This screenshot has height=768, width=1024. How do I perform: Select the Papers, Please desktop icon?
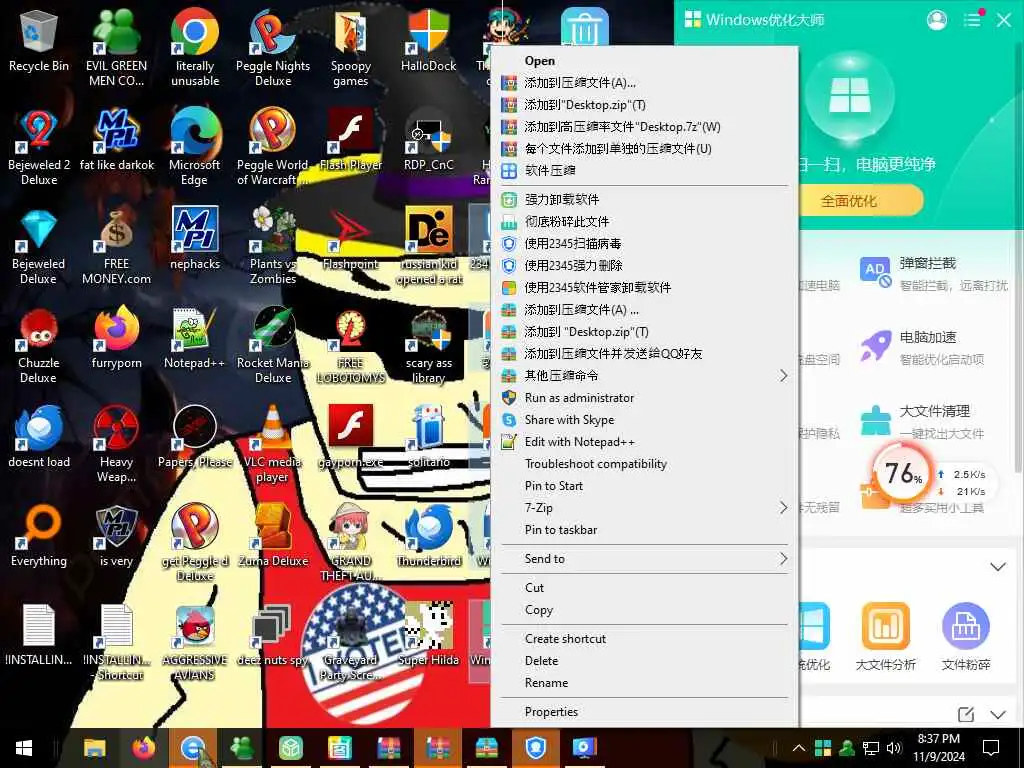[x=195, y=438]
